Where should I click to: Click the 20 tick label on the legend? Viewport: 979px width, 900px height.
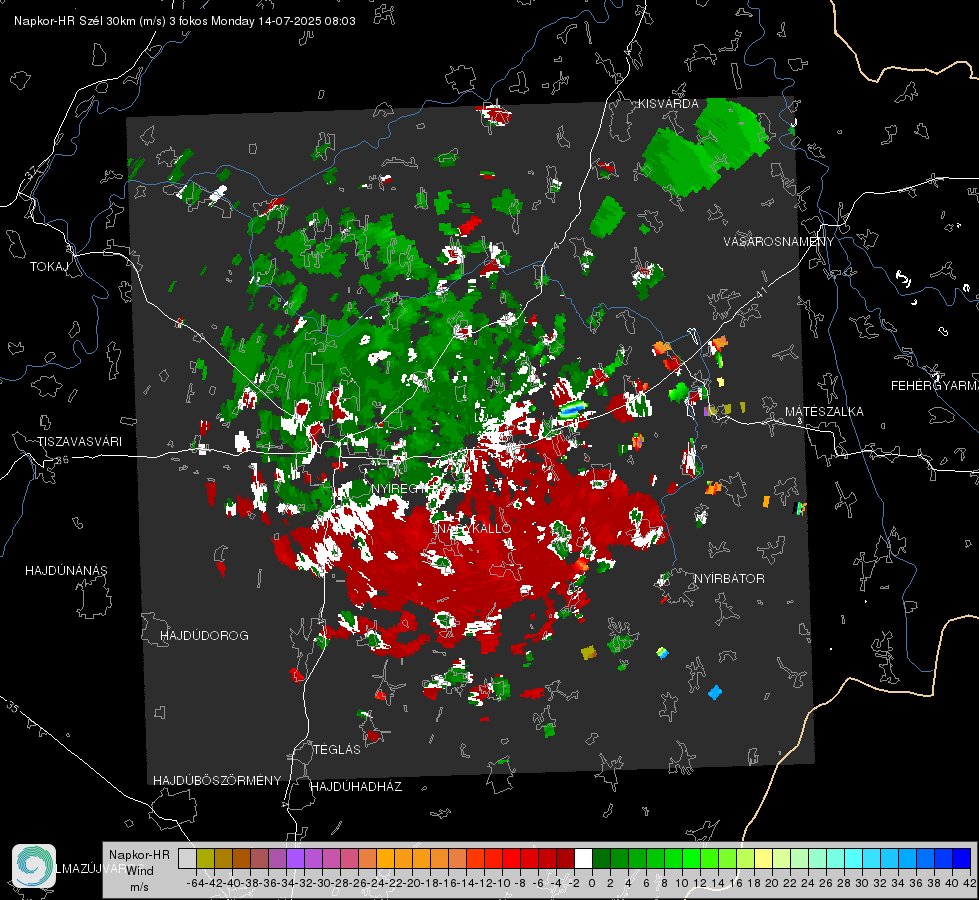click(x=772, y=883)
